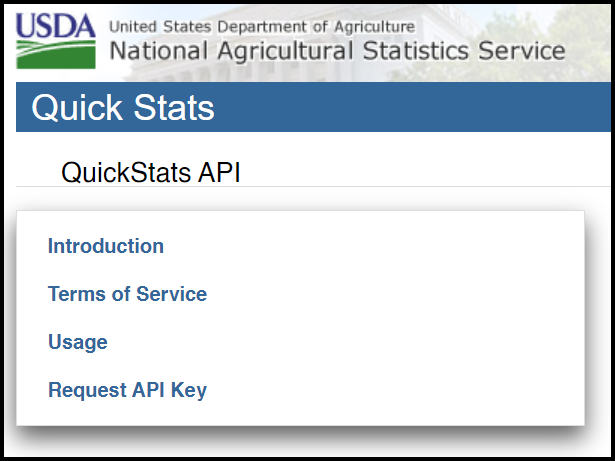Click the National Agricultural Statistics Service title

[336, 51]
